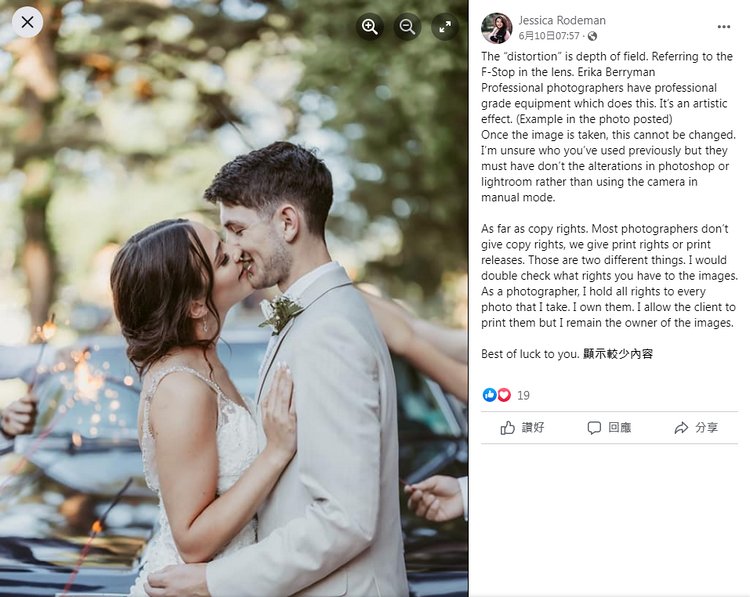Comment using the 回應 button
Screen dimensions: 750x597
(609, 428)
